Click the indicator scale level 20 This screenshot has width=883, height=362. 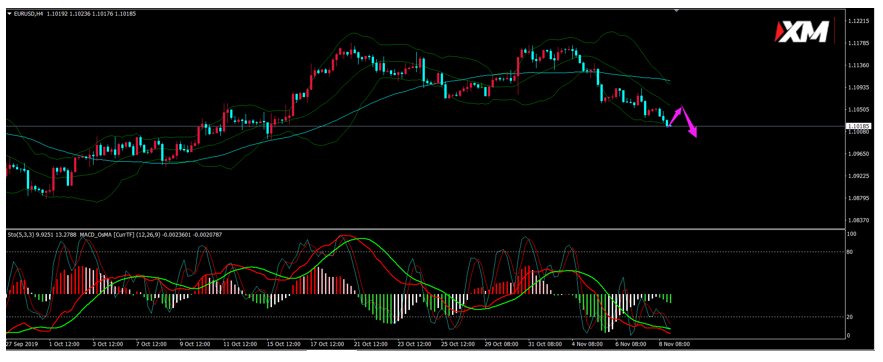pyautogui.click(x=850, y=318)
